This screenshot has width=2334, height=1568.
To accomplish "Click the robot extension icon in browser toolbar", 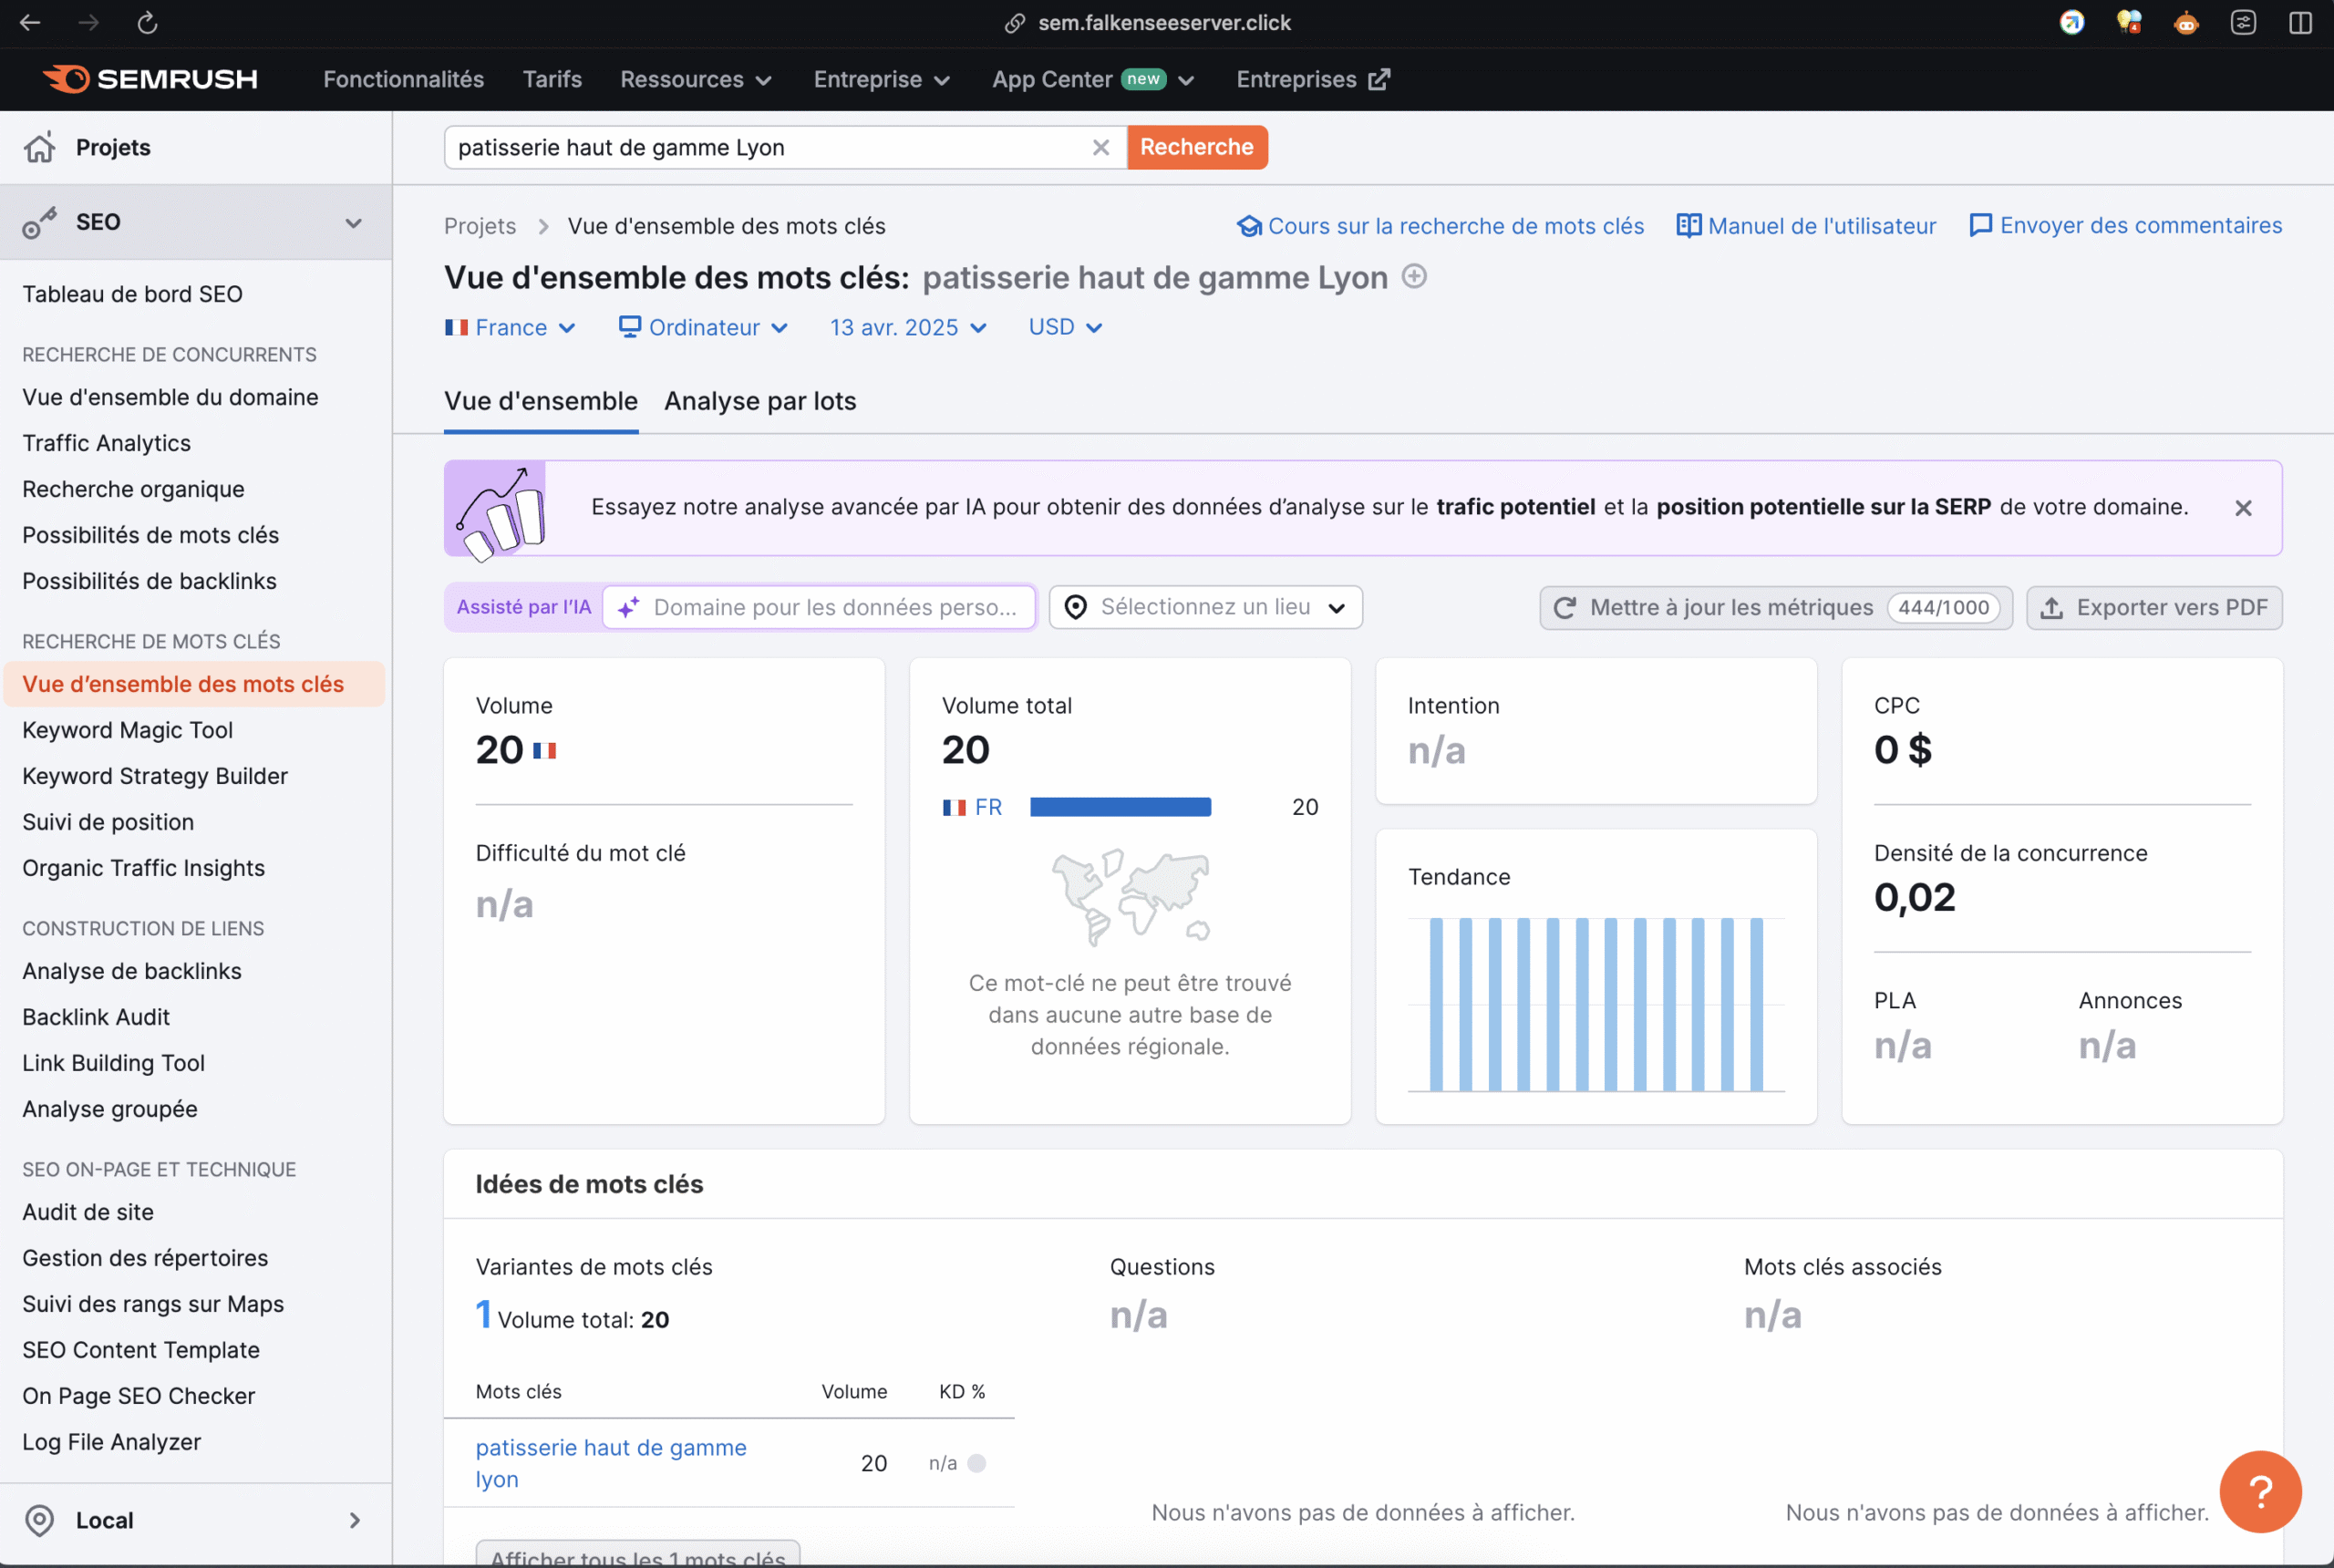I will tap(2186, 22).
